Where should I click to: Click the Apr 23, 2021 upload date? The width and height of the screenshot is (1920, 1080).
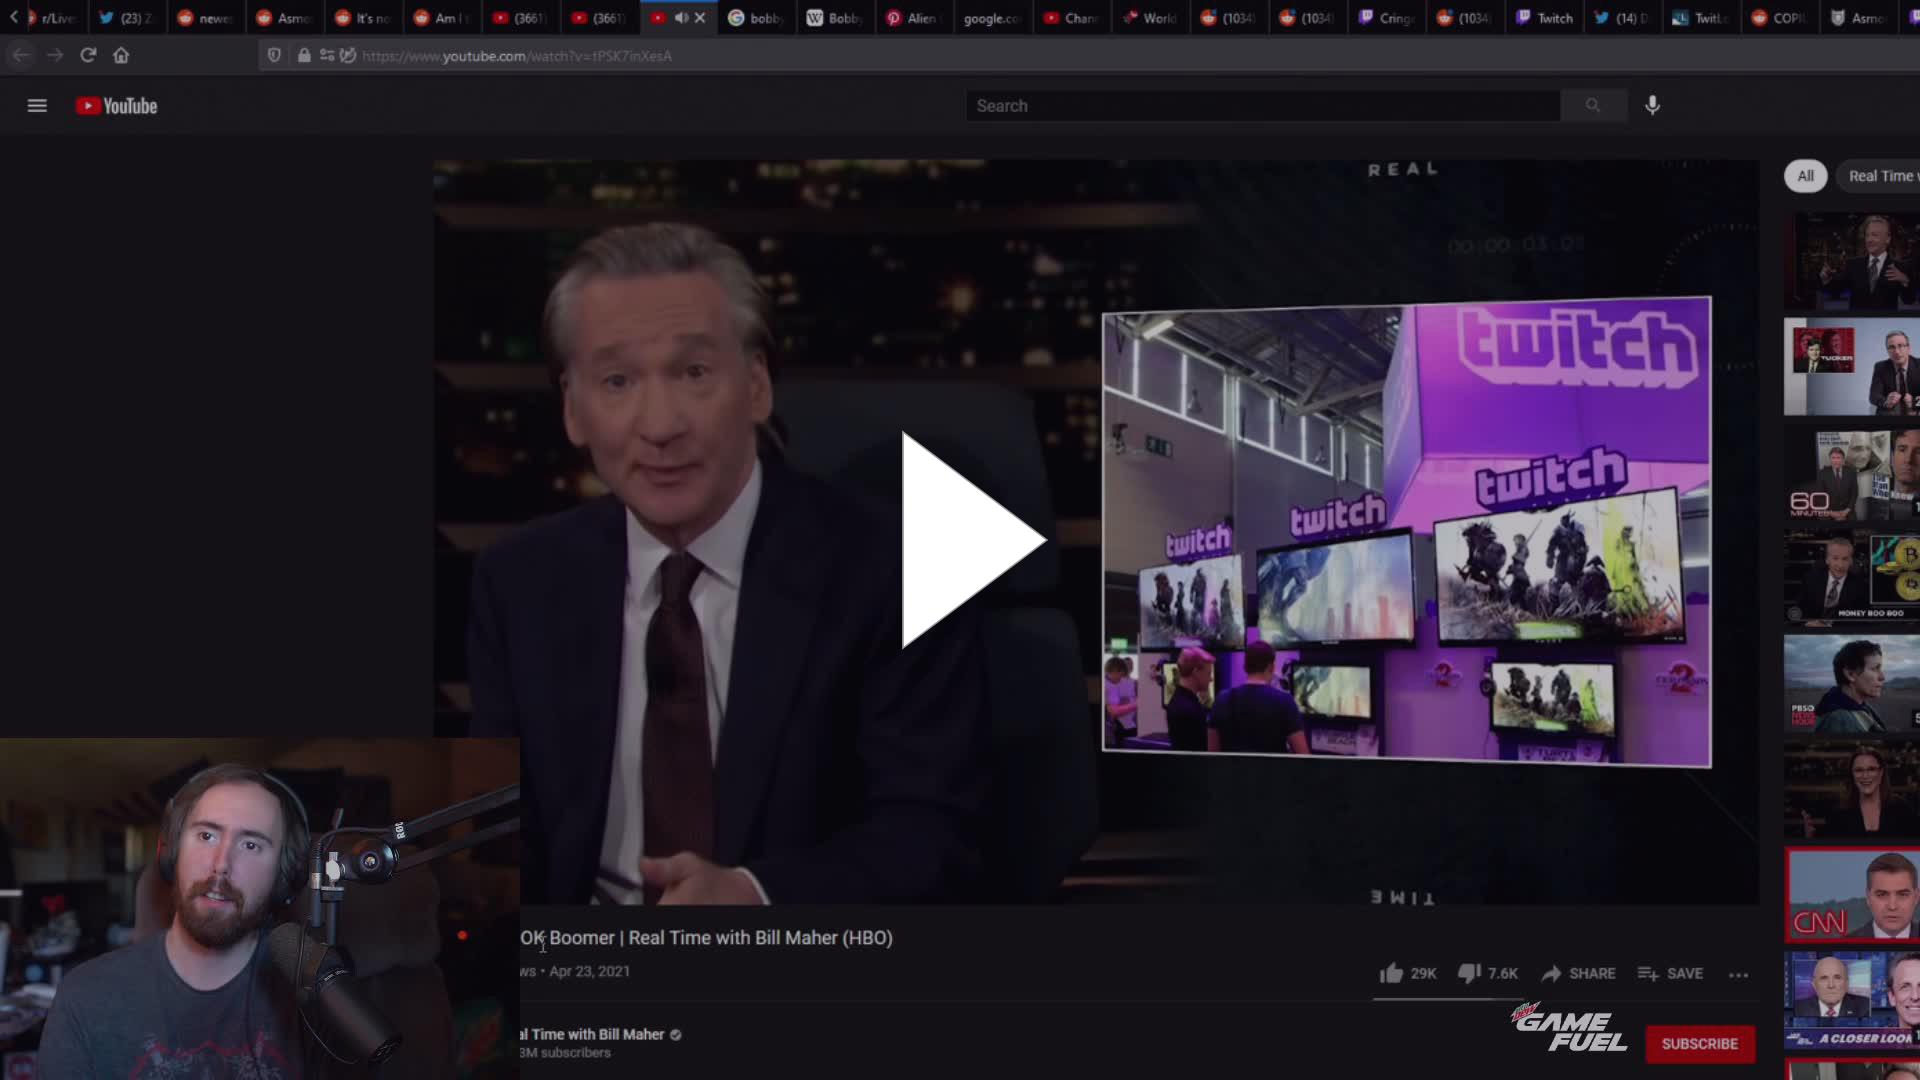pos(589,971)
